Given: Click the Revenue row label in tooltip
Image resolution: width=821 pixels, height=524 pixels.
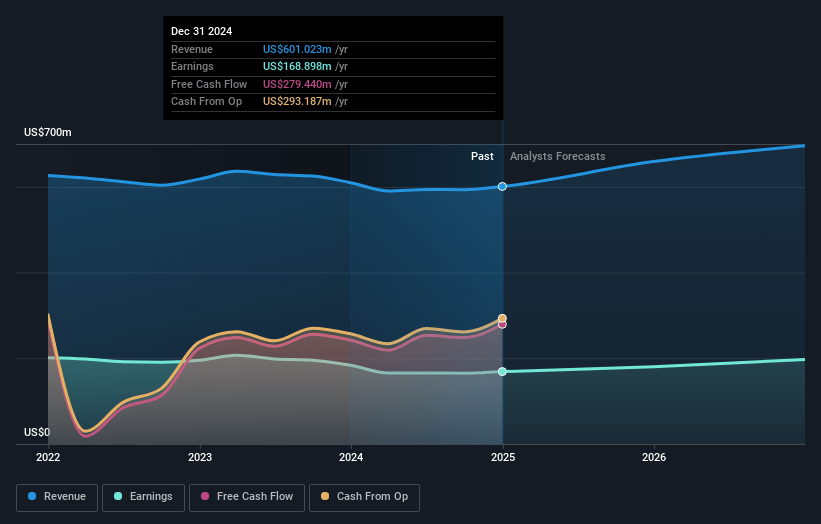Looking at the screenshot, I should [192, 49].
